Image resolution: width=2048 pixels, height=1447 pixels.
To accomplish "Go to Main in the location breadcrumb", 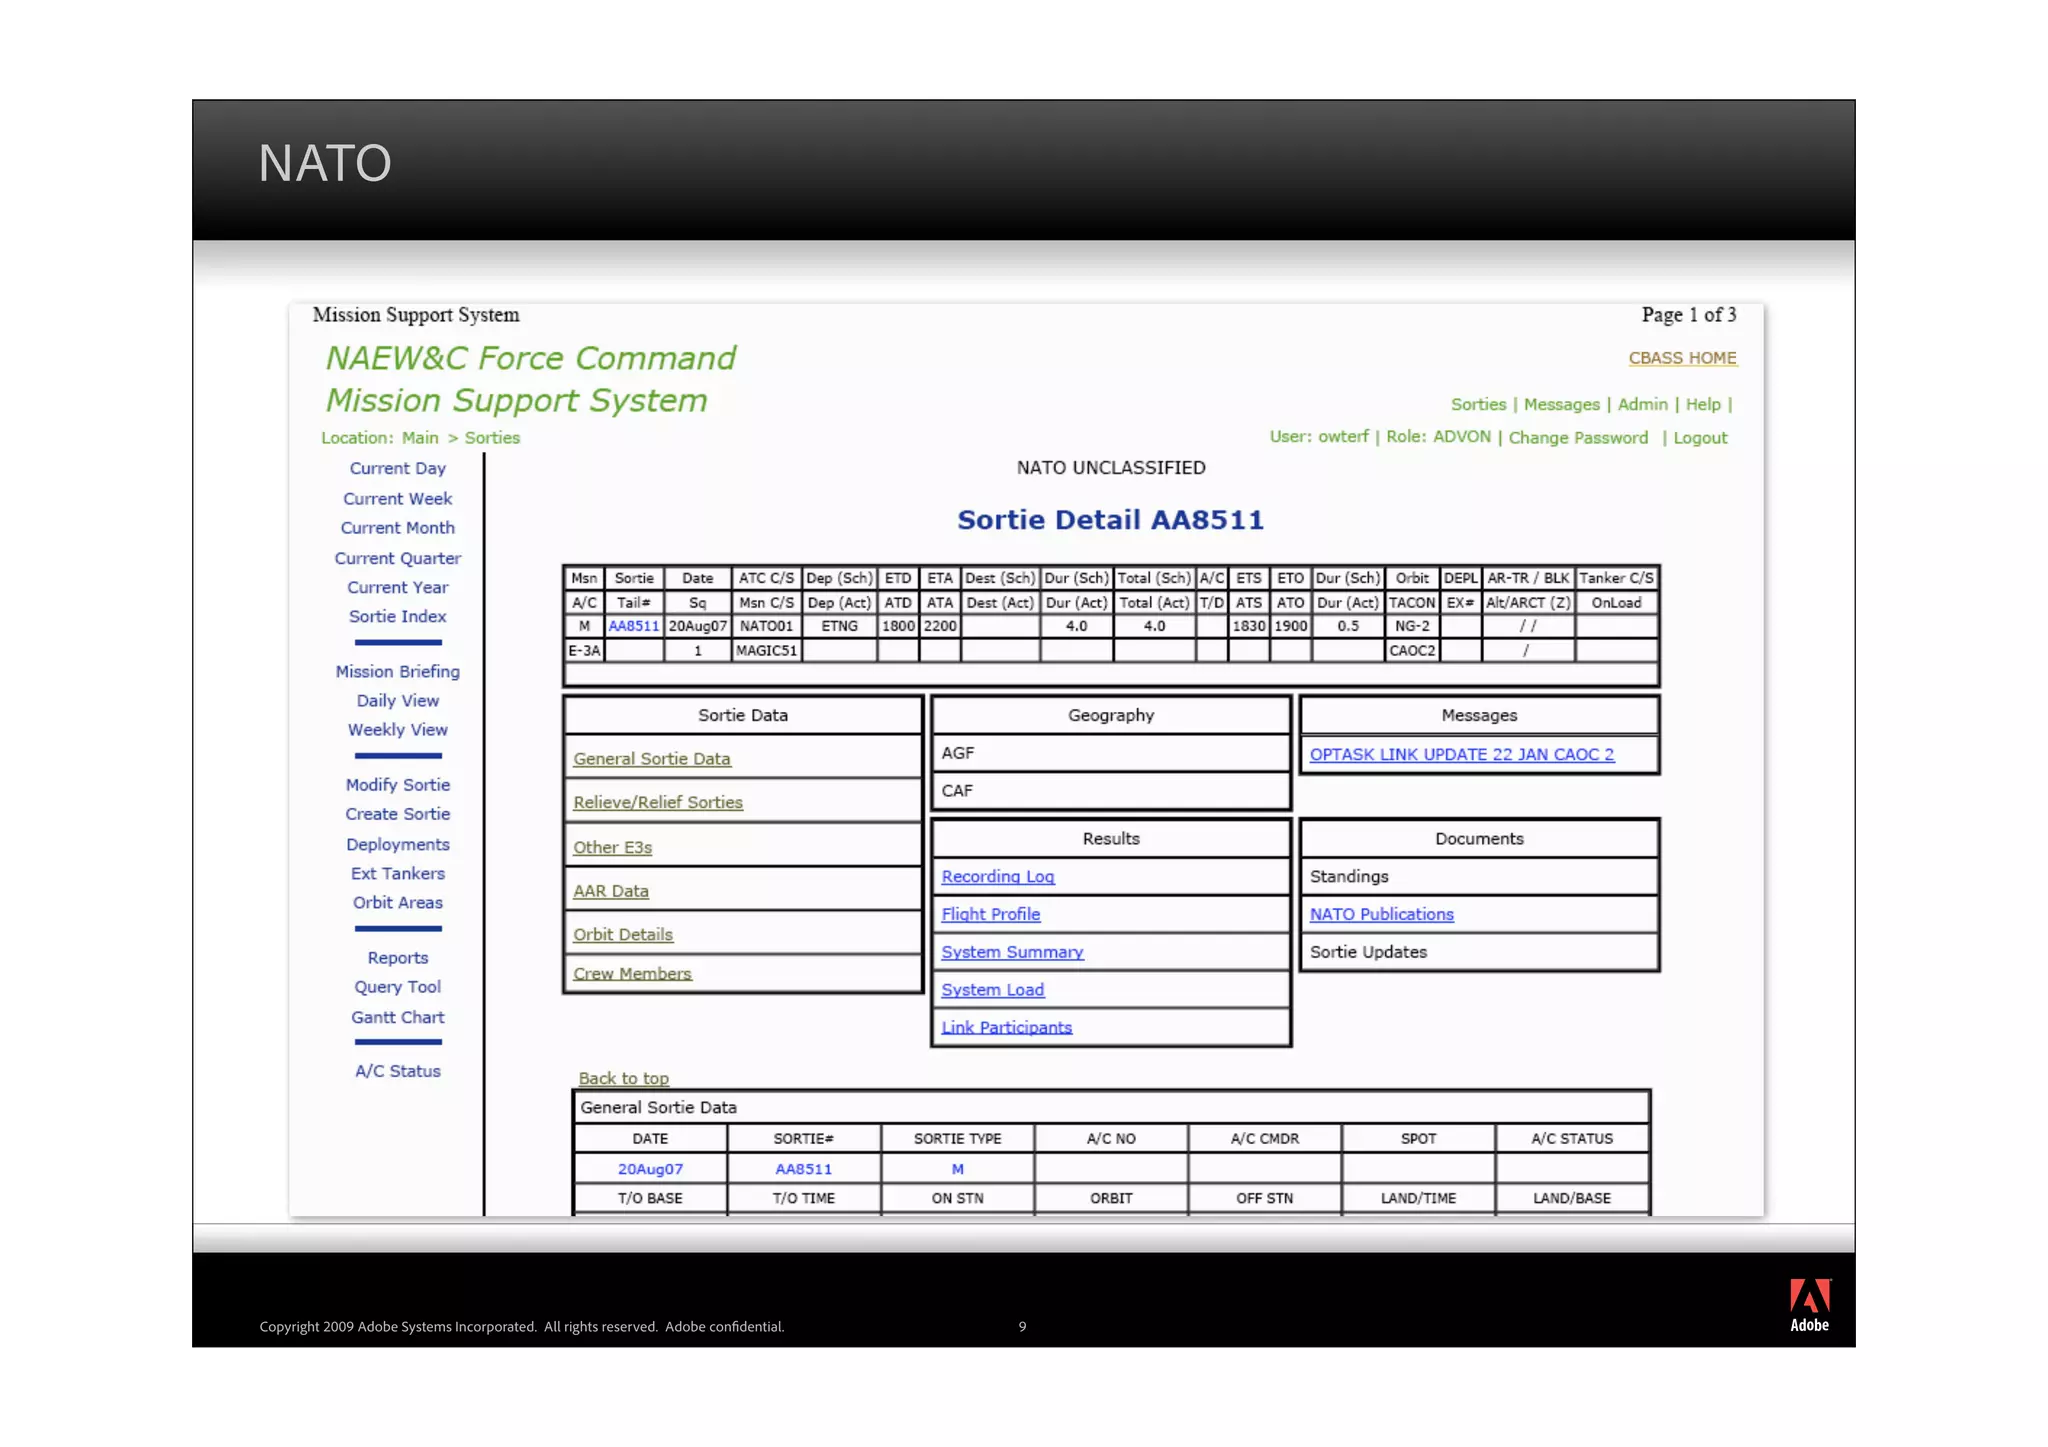I will coord(420,438).
